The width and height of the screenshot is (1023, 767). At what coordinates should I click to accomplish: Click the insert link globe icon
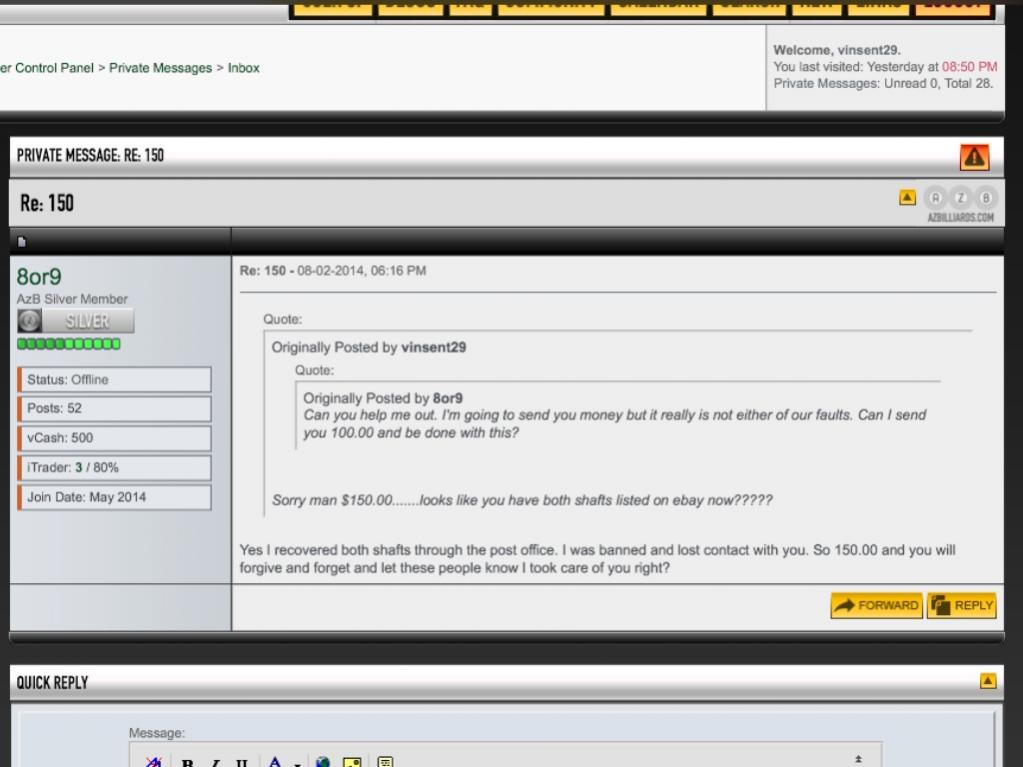pos(323,763)
